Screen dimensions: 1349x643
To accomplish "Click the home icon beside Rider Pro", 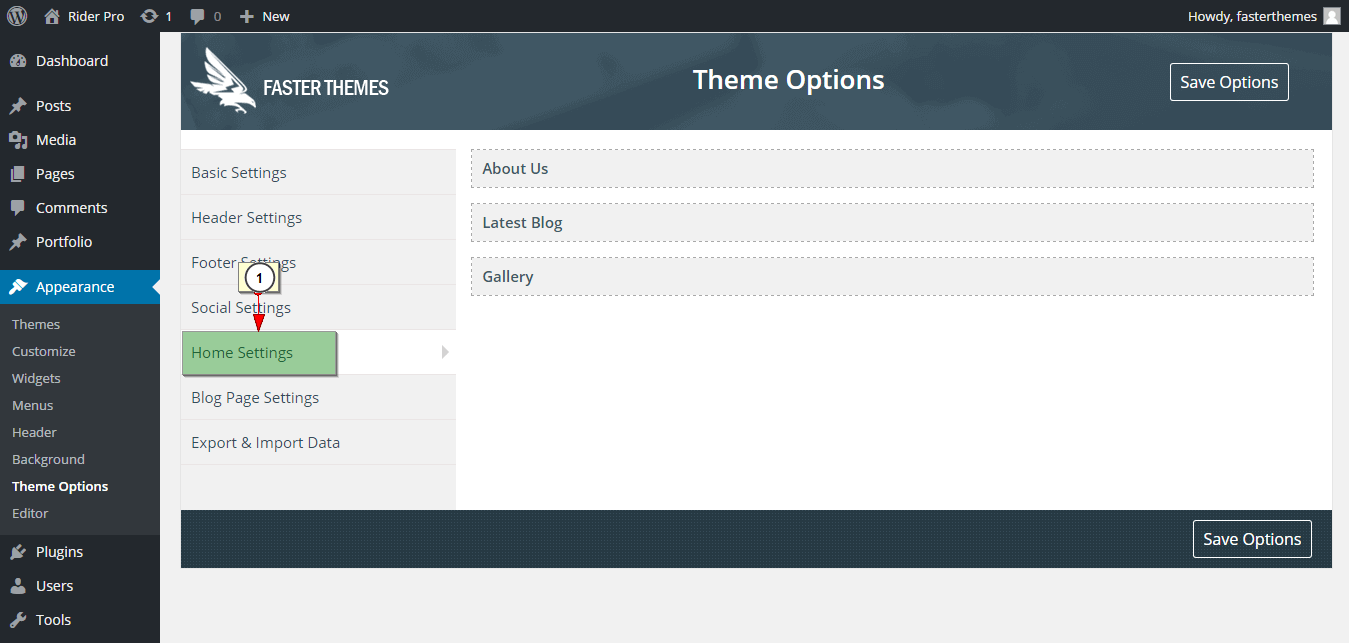I will (x=52, y=16).
